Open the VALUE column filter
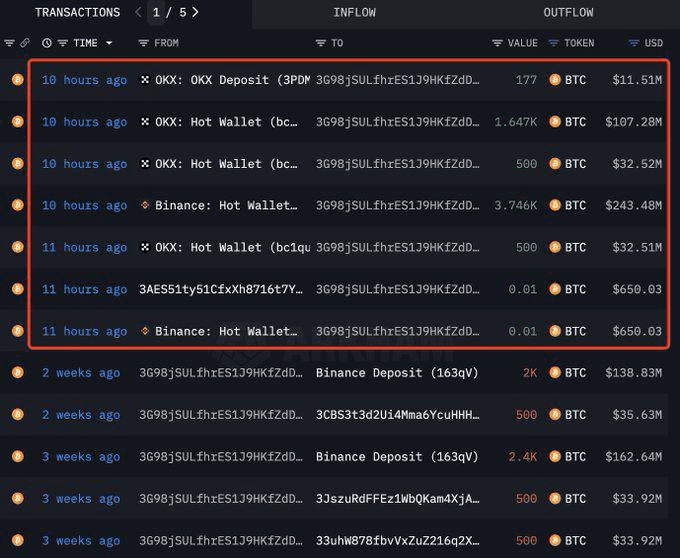This screenshot has height=558, width=680. click(x=497, y=43)
